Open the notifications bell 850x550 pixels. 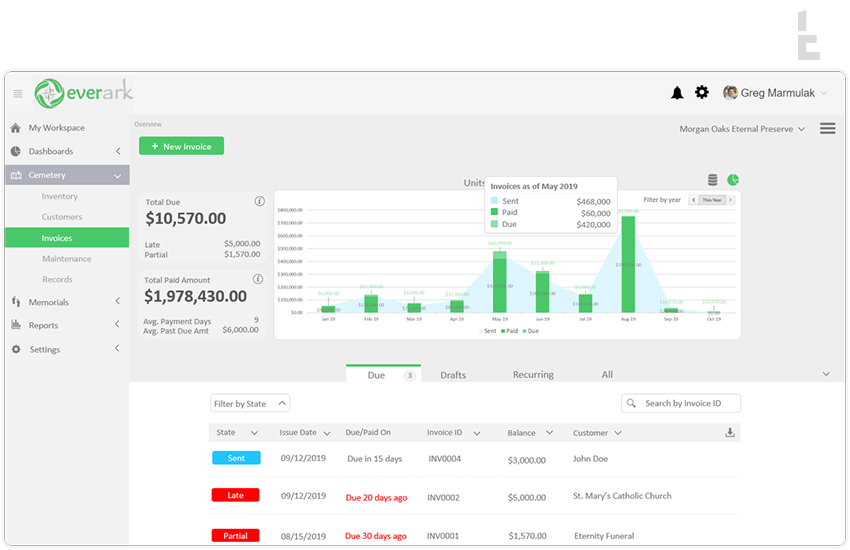coord(677,93)
